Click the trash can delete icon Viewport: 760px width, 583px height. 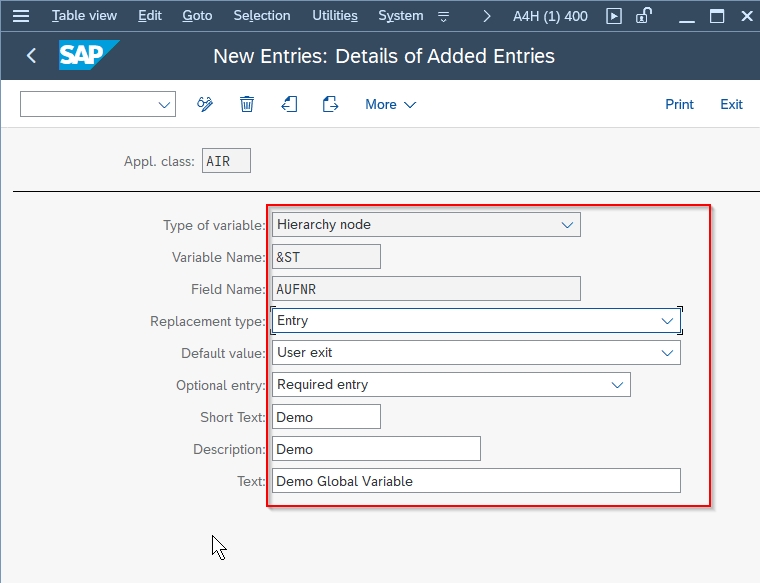coord(247,104)
